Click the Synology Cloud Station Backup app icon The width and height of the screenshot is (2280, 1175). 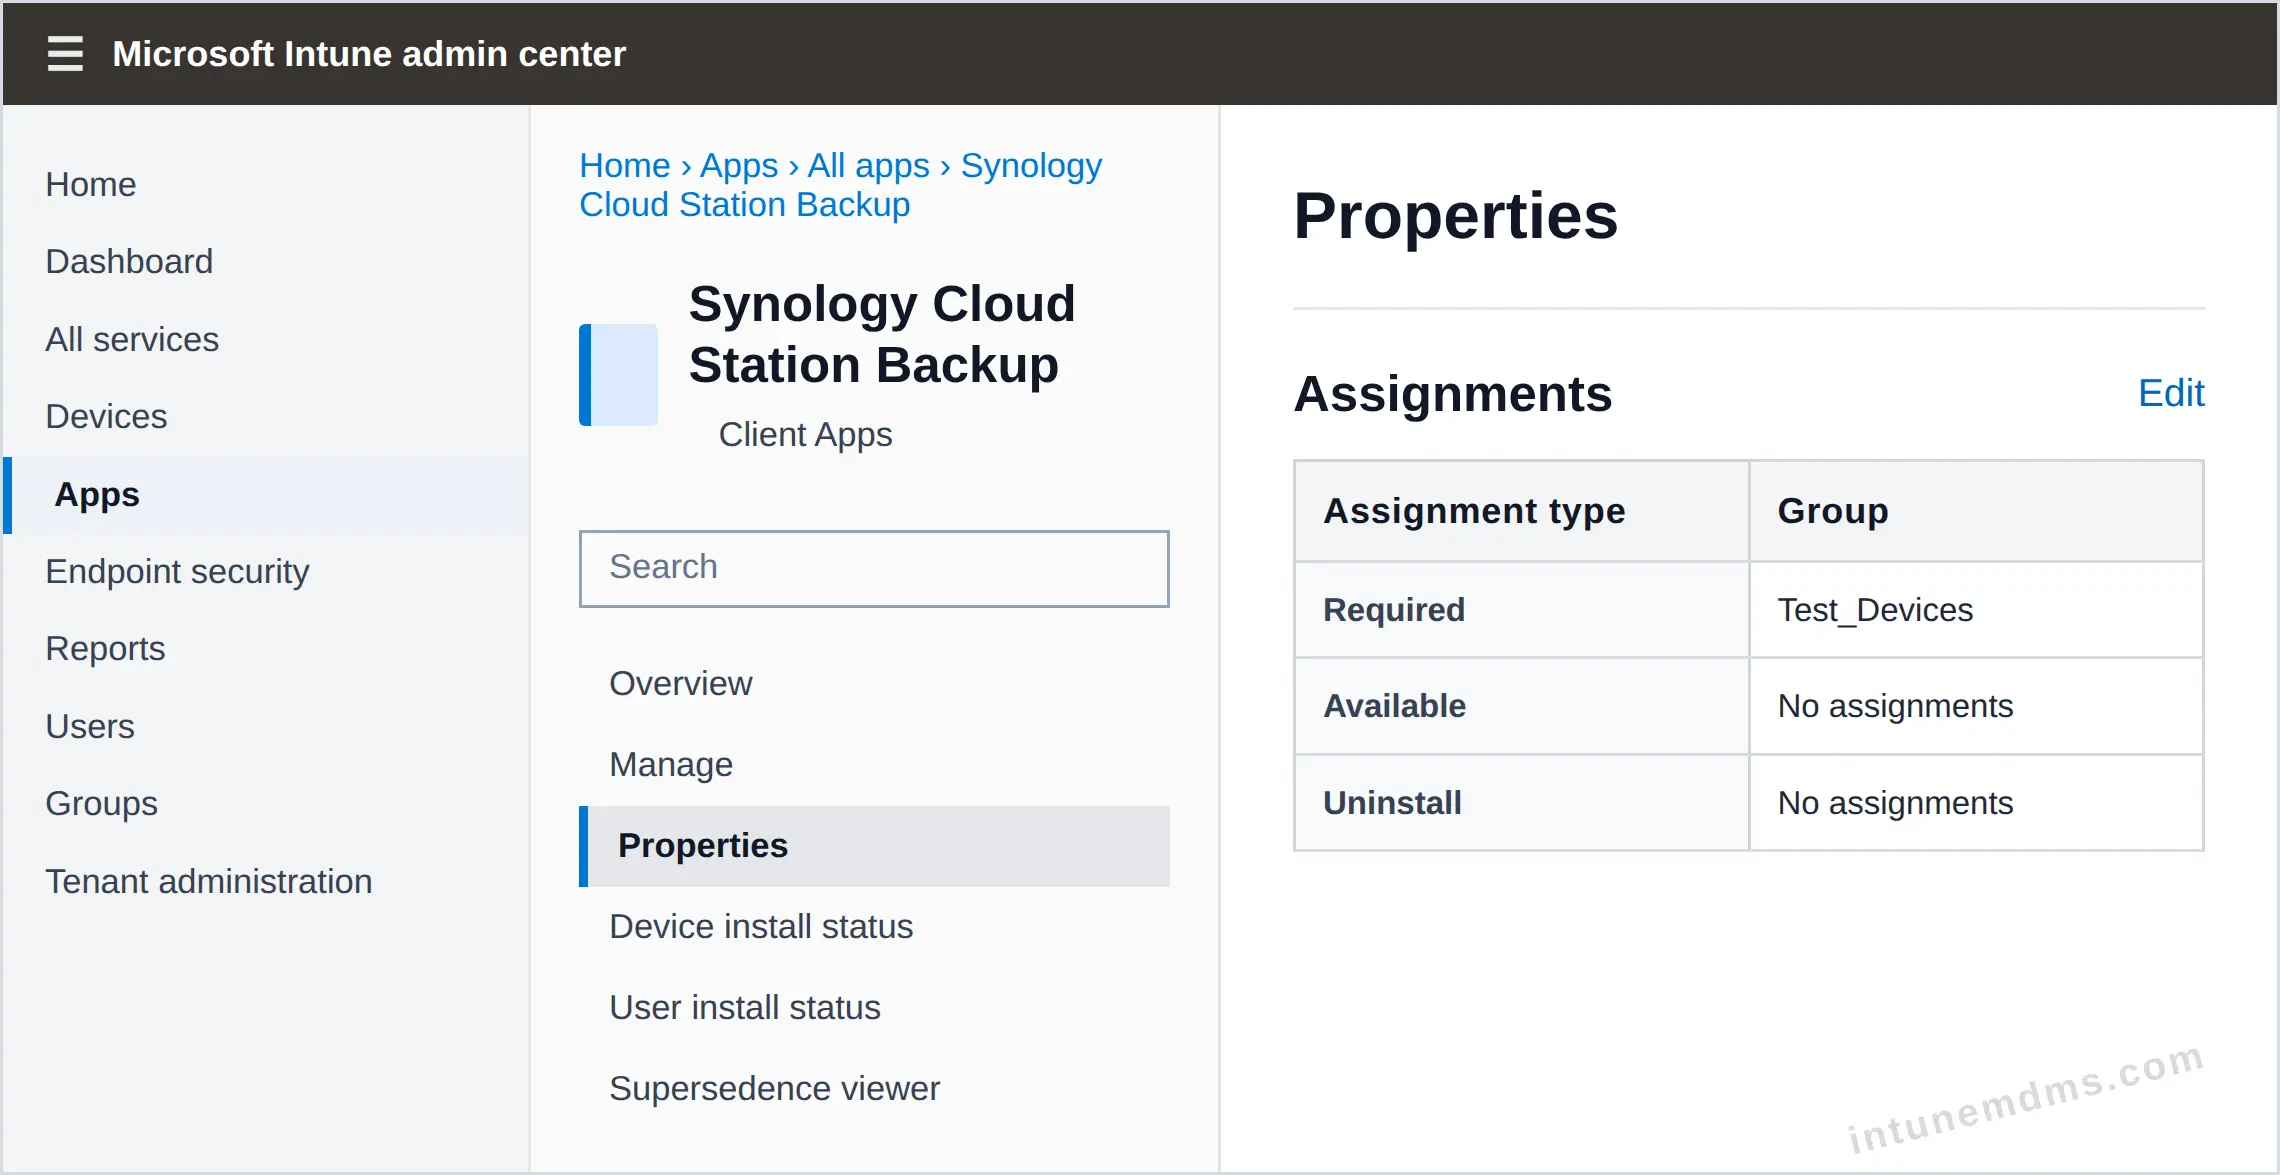tap(618, 375)
